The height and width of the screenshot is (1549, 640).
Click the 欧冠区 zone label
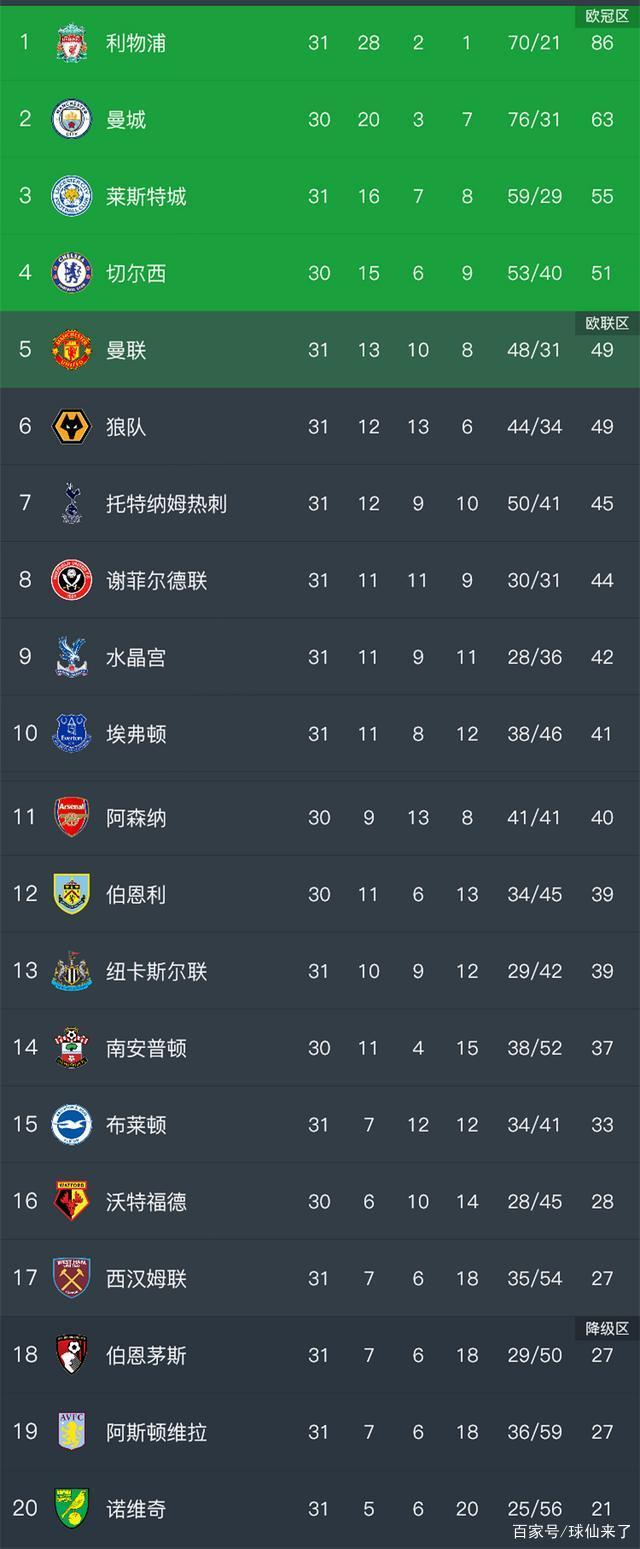(607, 16)
